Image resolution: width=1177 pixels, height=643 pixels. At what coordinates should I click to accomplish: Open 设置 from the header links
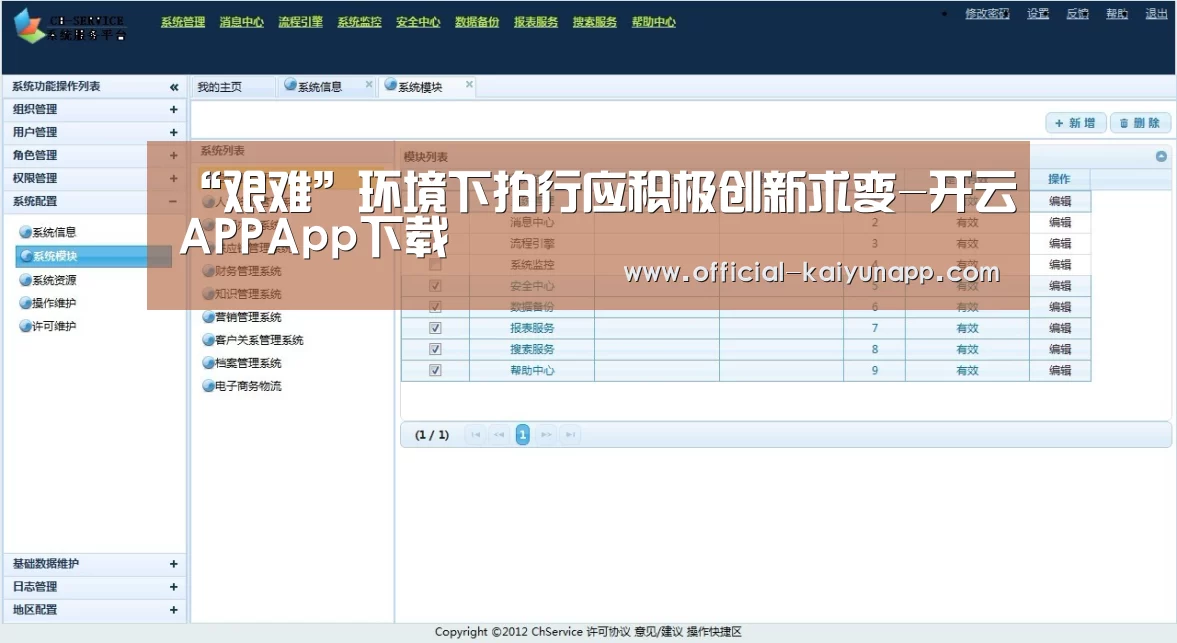click(x=1038, y=14)
